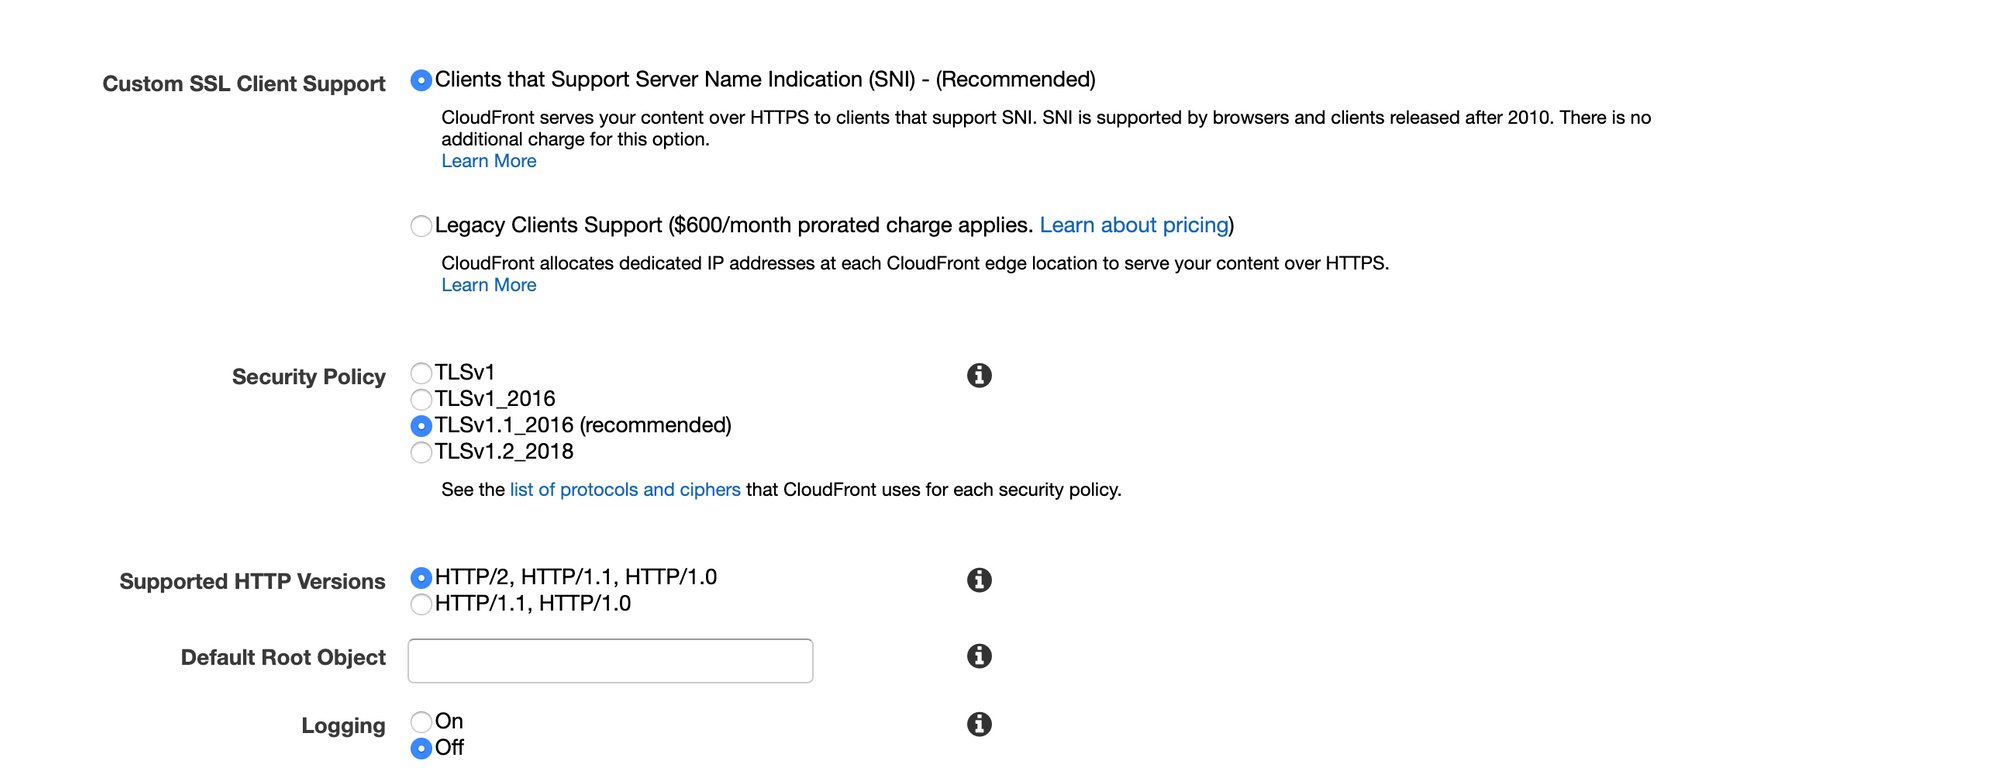Image resolution: width=2000 pixels, height=771 pixels.
Task: Choose the TLSv1_2016 security policy
Action: [x=421, y=399]
